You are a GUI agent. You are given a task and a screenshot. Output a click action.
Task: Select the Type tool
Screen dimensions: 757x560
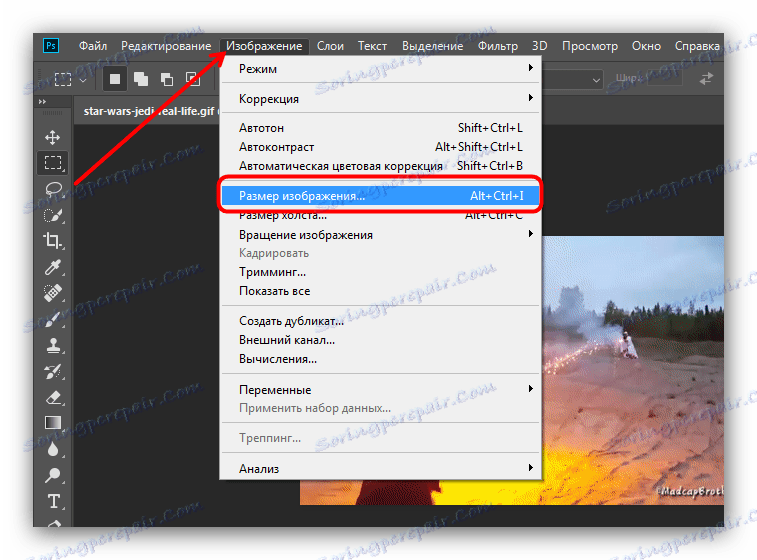[53, 501]
